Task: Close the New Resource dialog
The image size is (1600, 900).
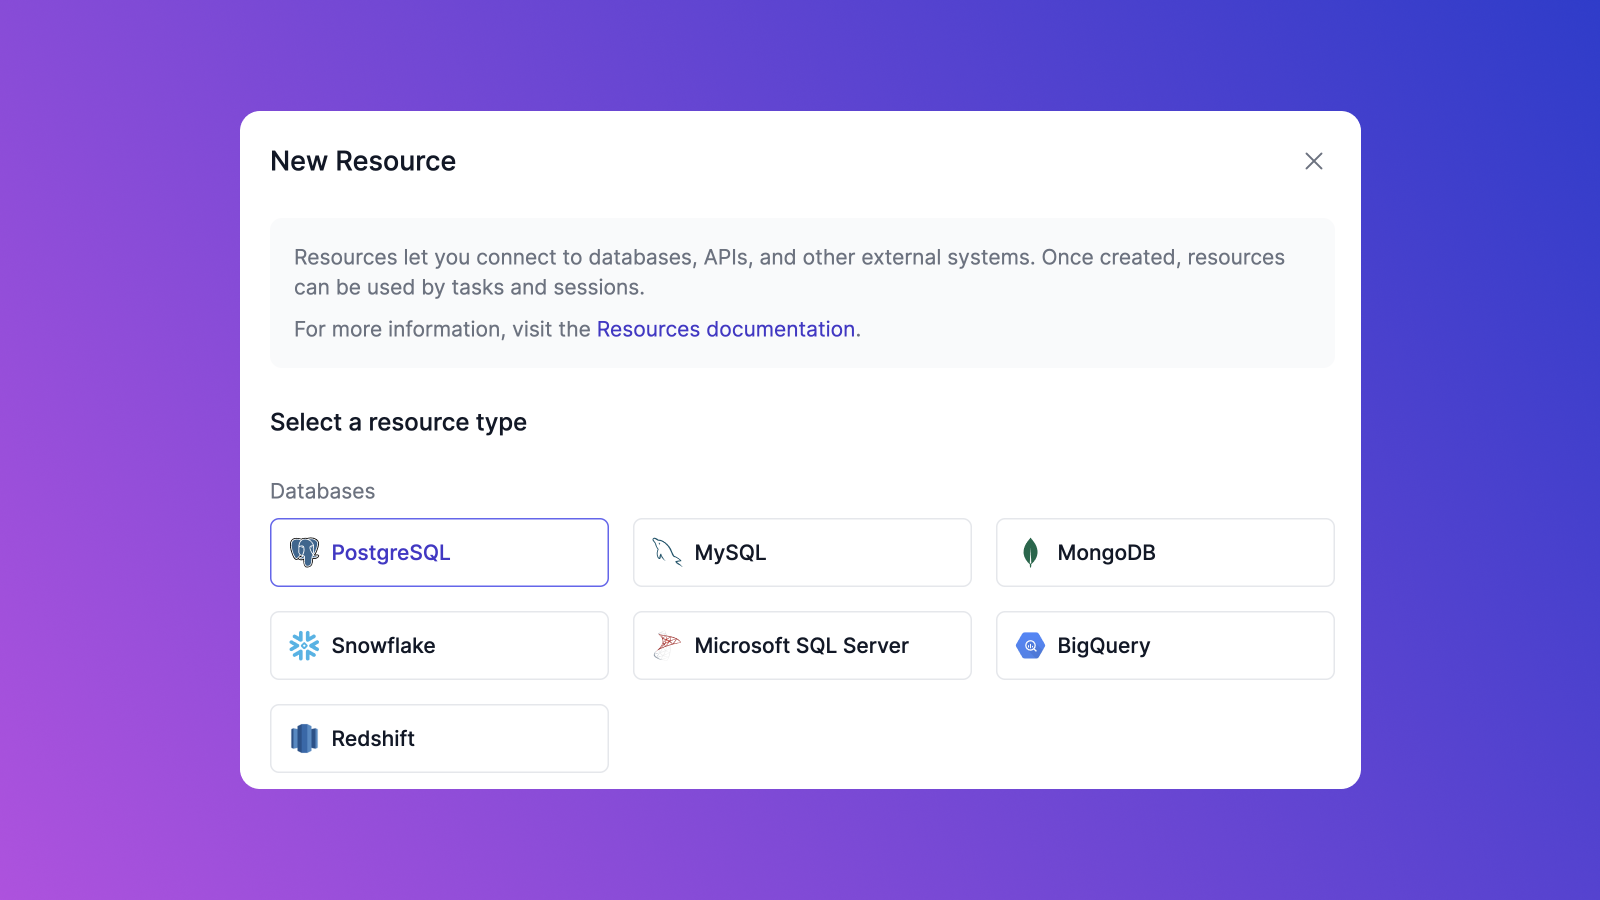Action: pyautogui.click(x=1314, y=161)
